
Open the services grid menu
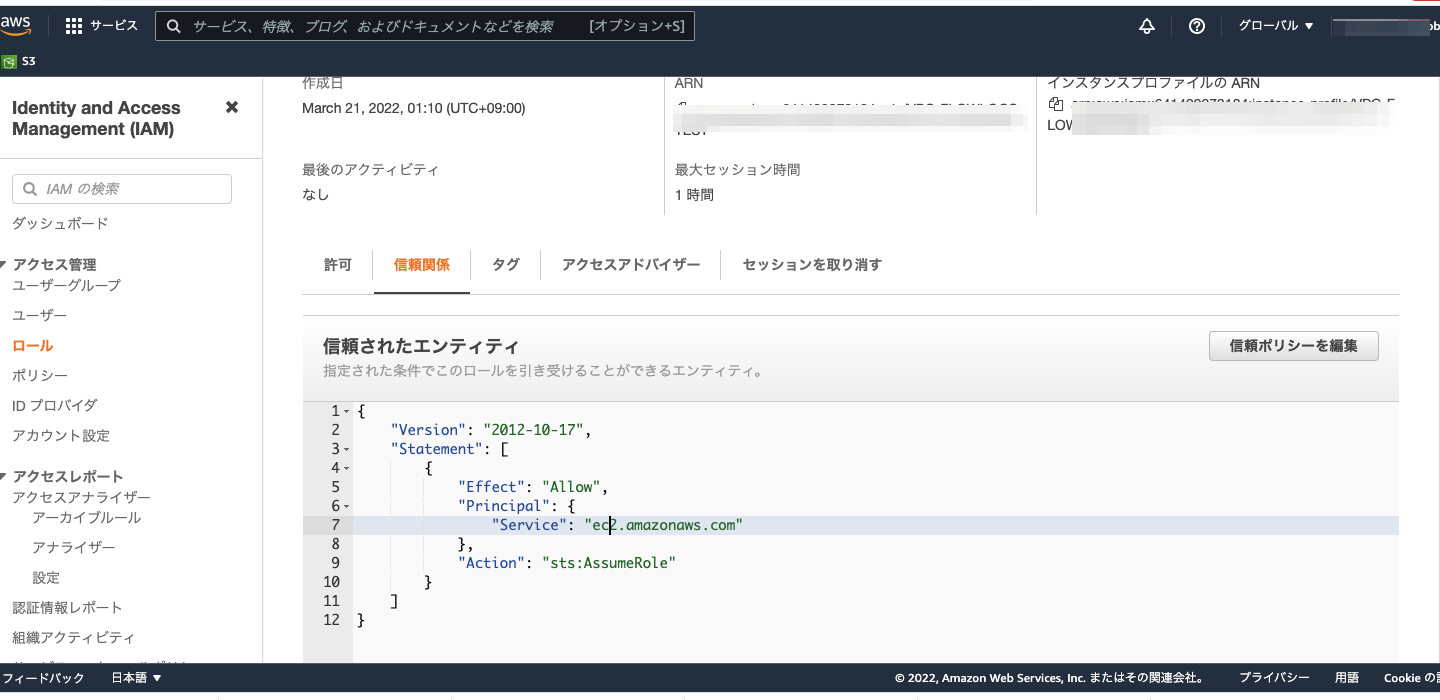coord(74,26)
